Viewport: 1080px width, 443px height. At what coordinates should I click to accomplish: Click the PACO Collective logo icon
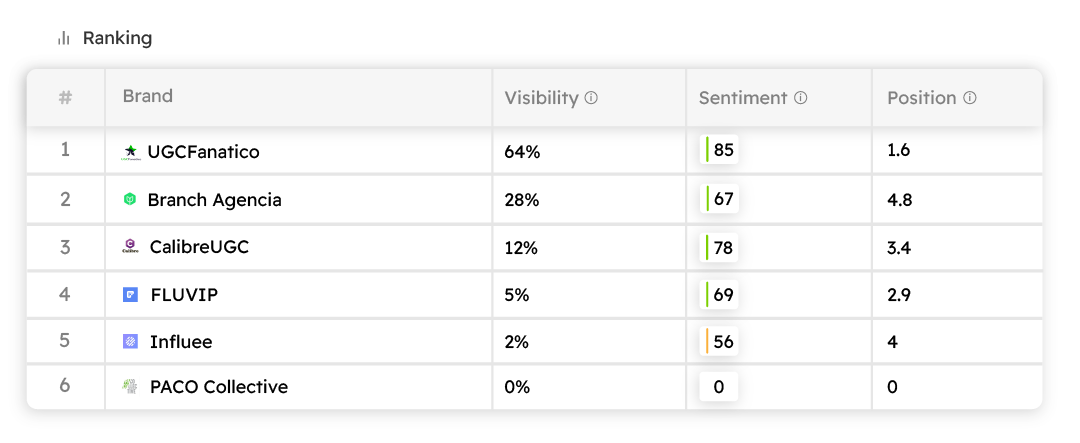(x=130, y=387)
